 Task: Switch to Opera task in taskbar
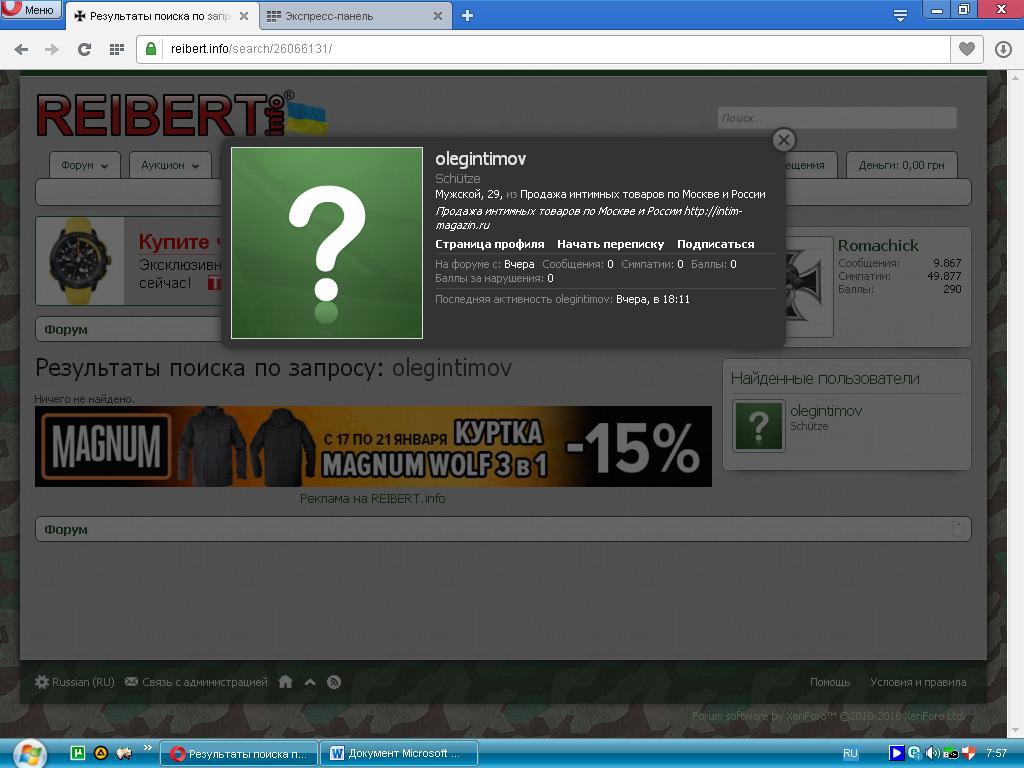(239, 754)
